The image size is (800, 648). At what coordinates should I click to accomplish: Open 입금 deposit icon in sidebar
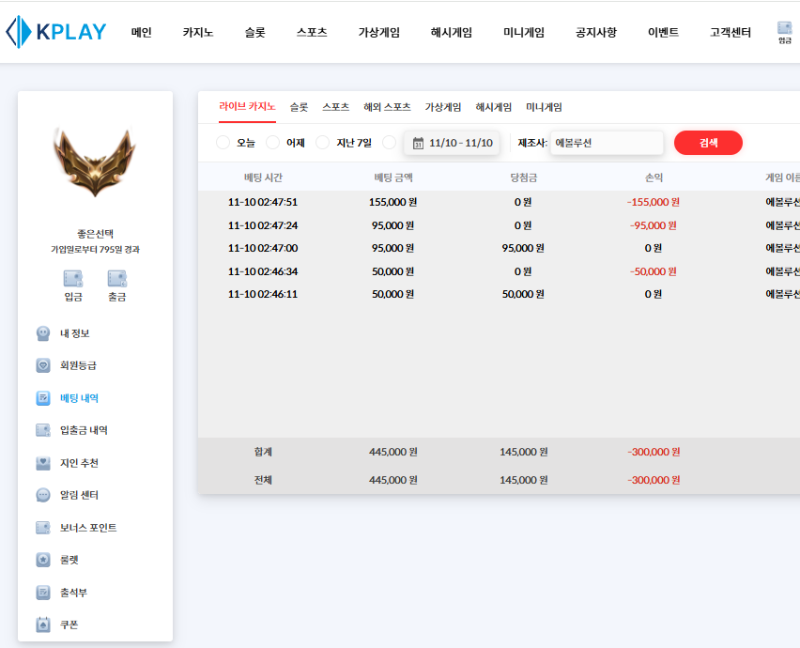coord(73,279)
